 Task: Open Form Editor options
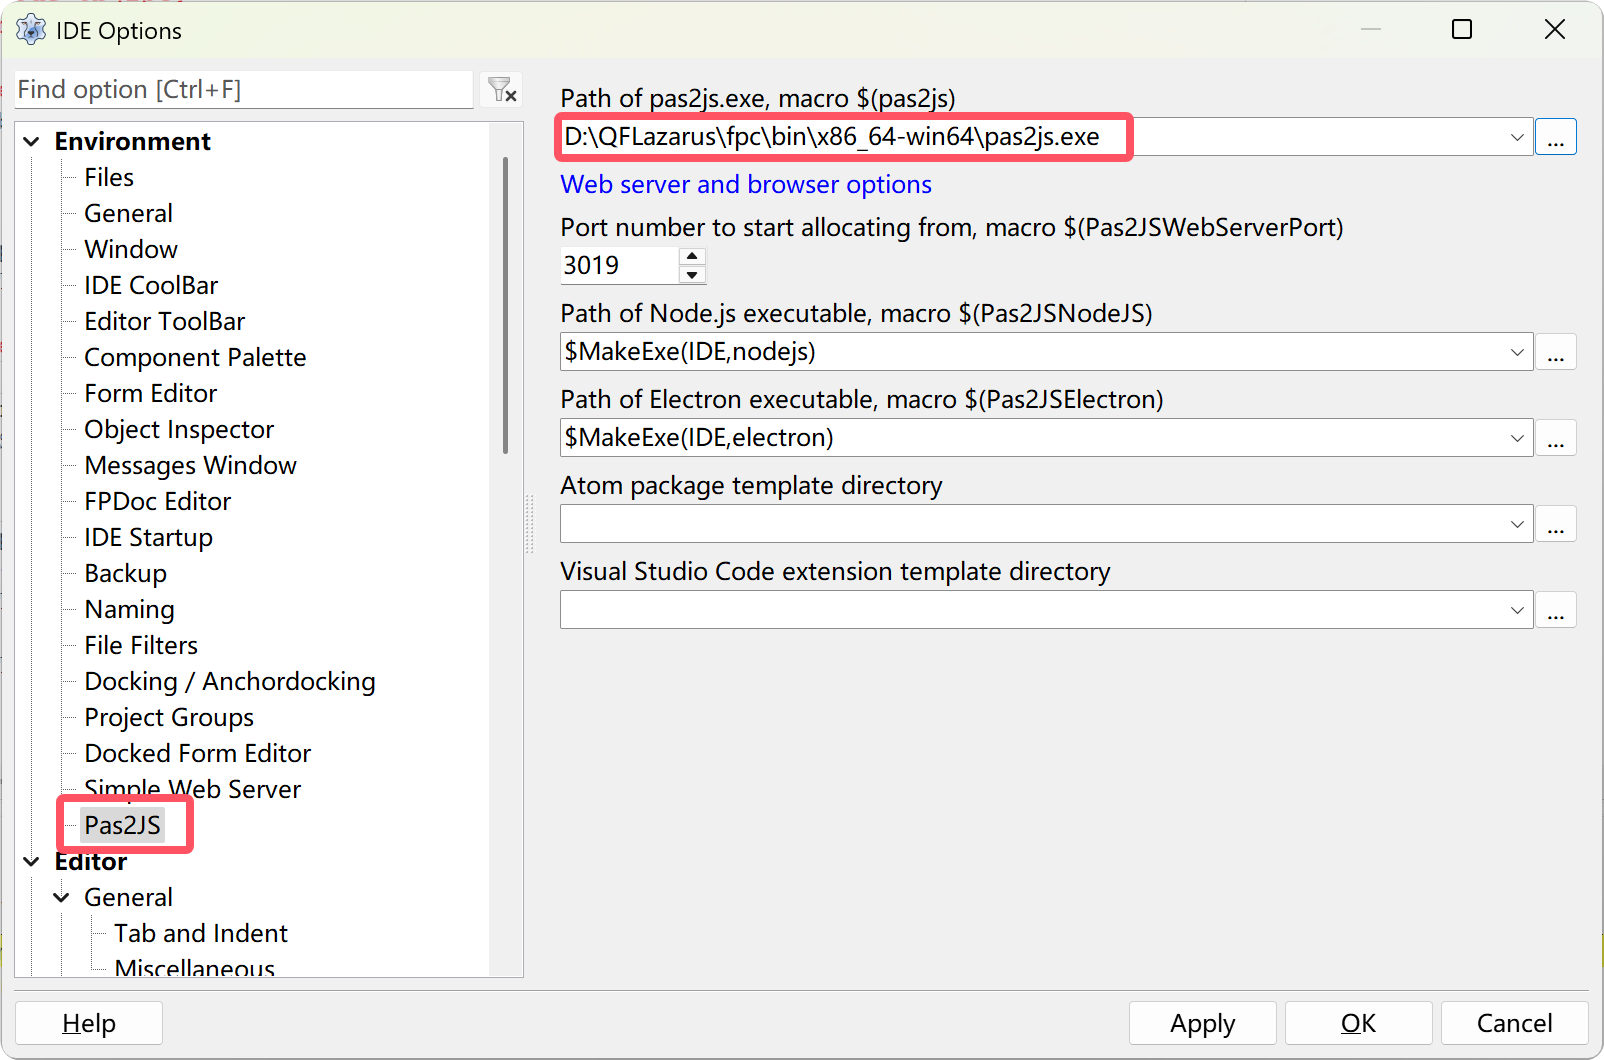click(x=151, y=394)
